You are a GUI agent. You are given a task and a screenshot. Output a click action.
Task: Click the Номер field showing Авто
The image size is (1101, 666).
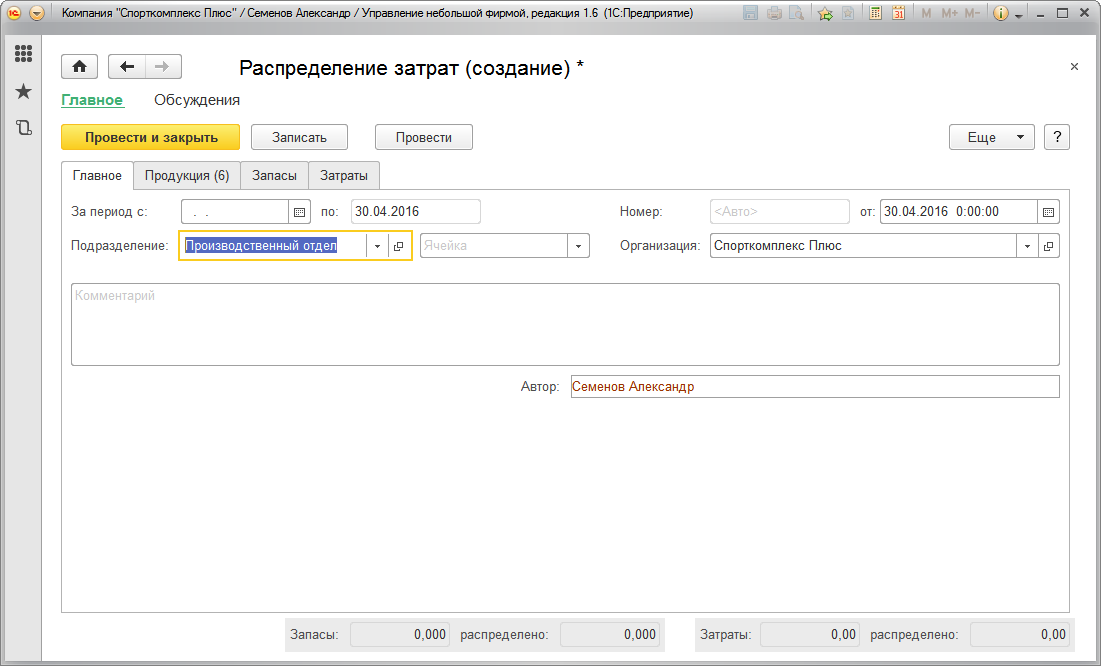[779, 211]
